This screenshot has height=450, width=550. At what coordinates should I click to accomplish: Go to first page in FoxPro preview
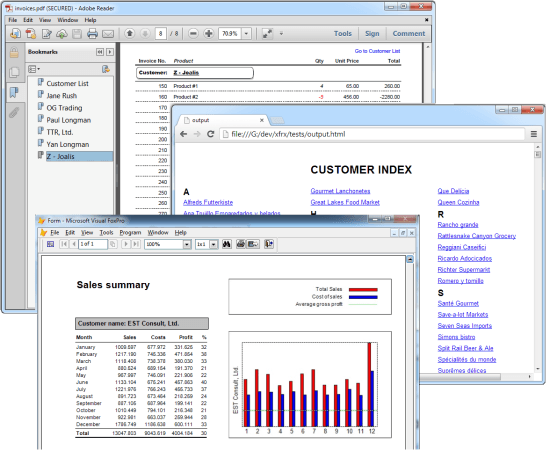pyautogui.click(x=63, y=244)
